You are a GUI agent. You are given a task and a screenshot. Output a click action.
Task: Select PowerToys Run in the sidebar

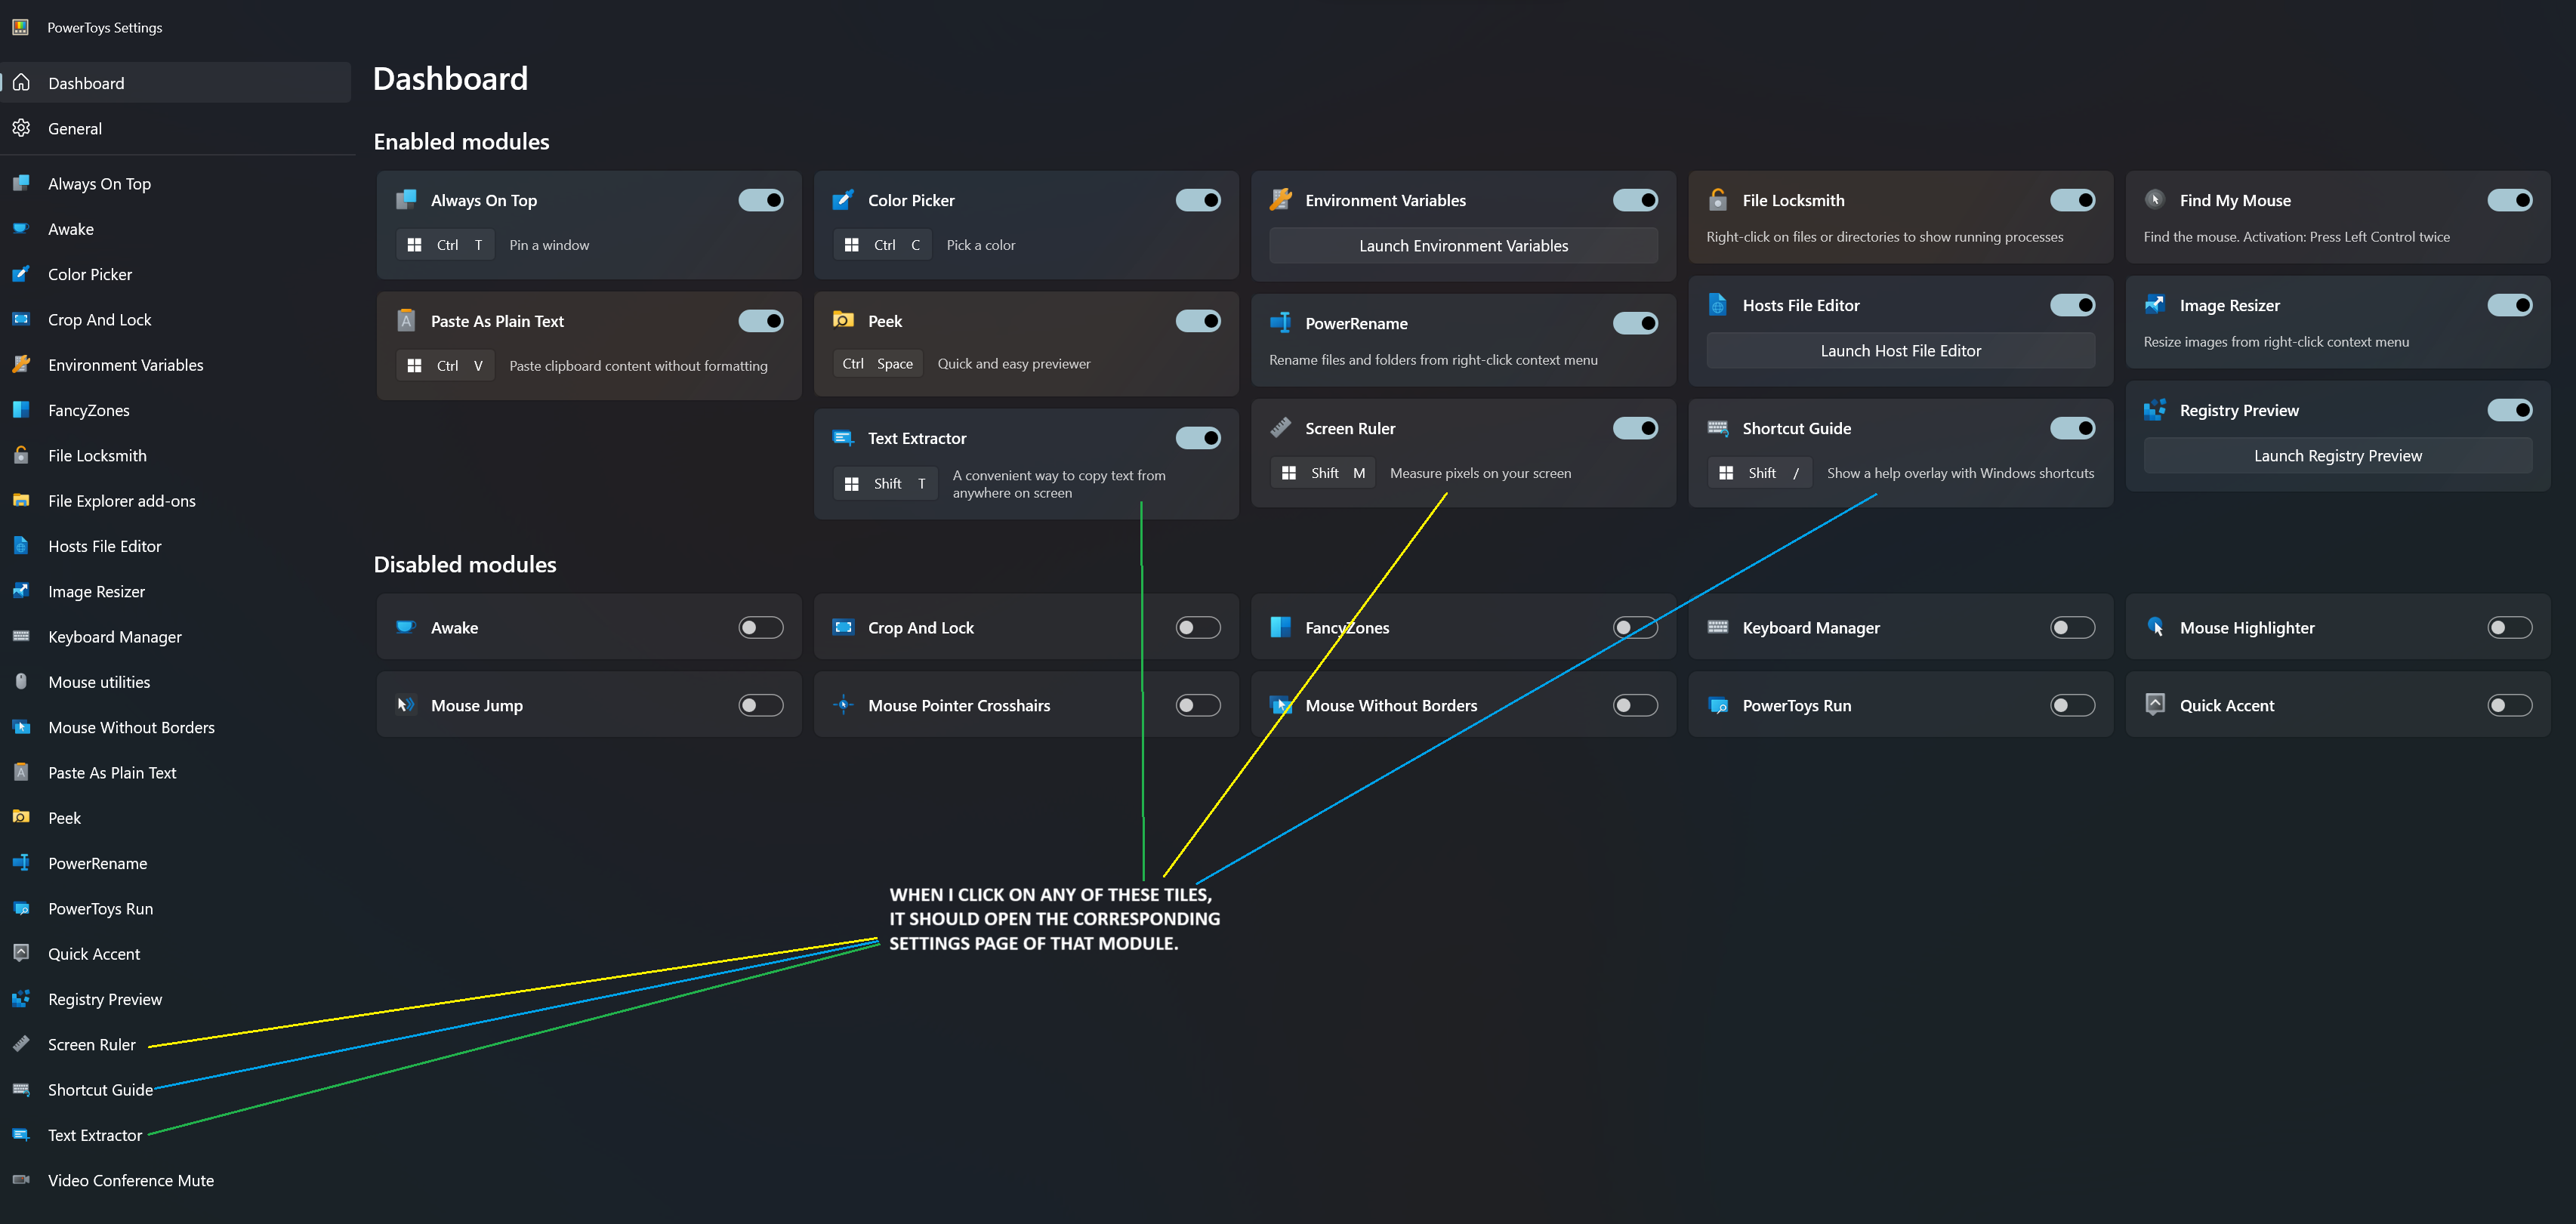click(99, 908)
